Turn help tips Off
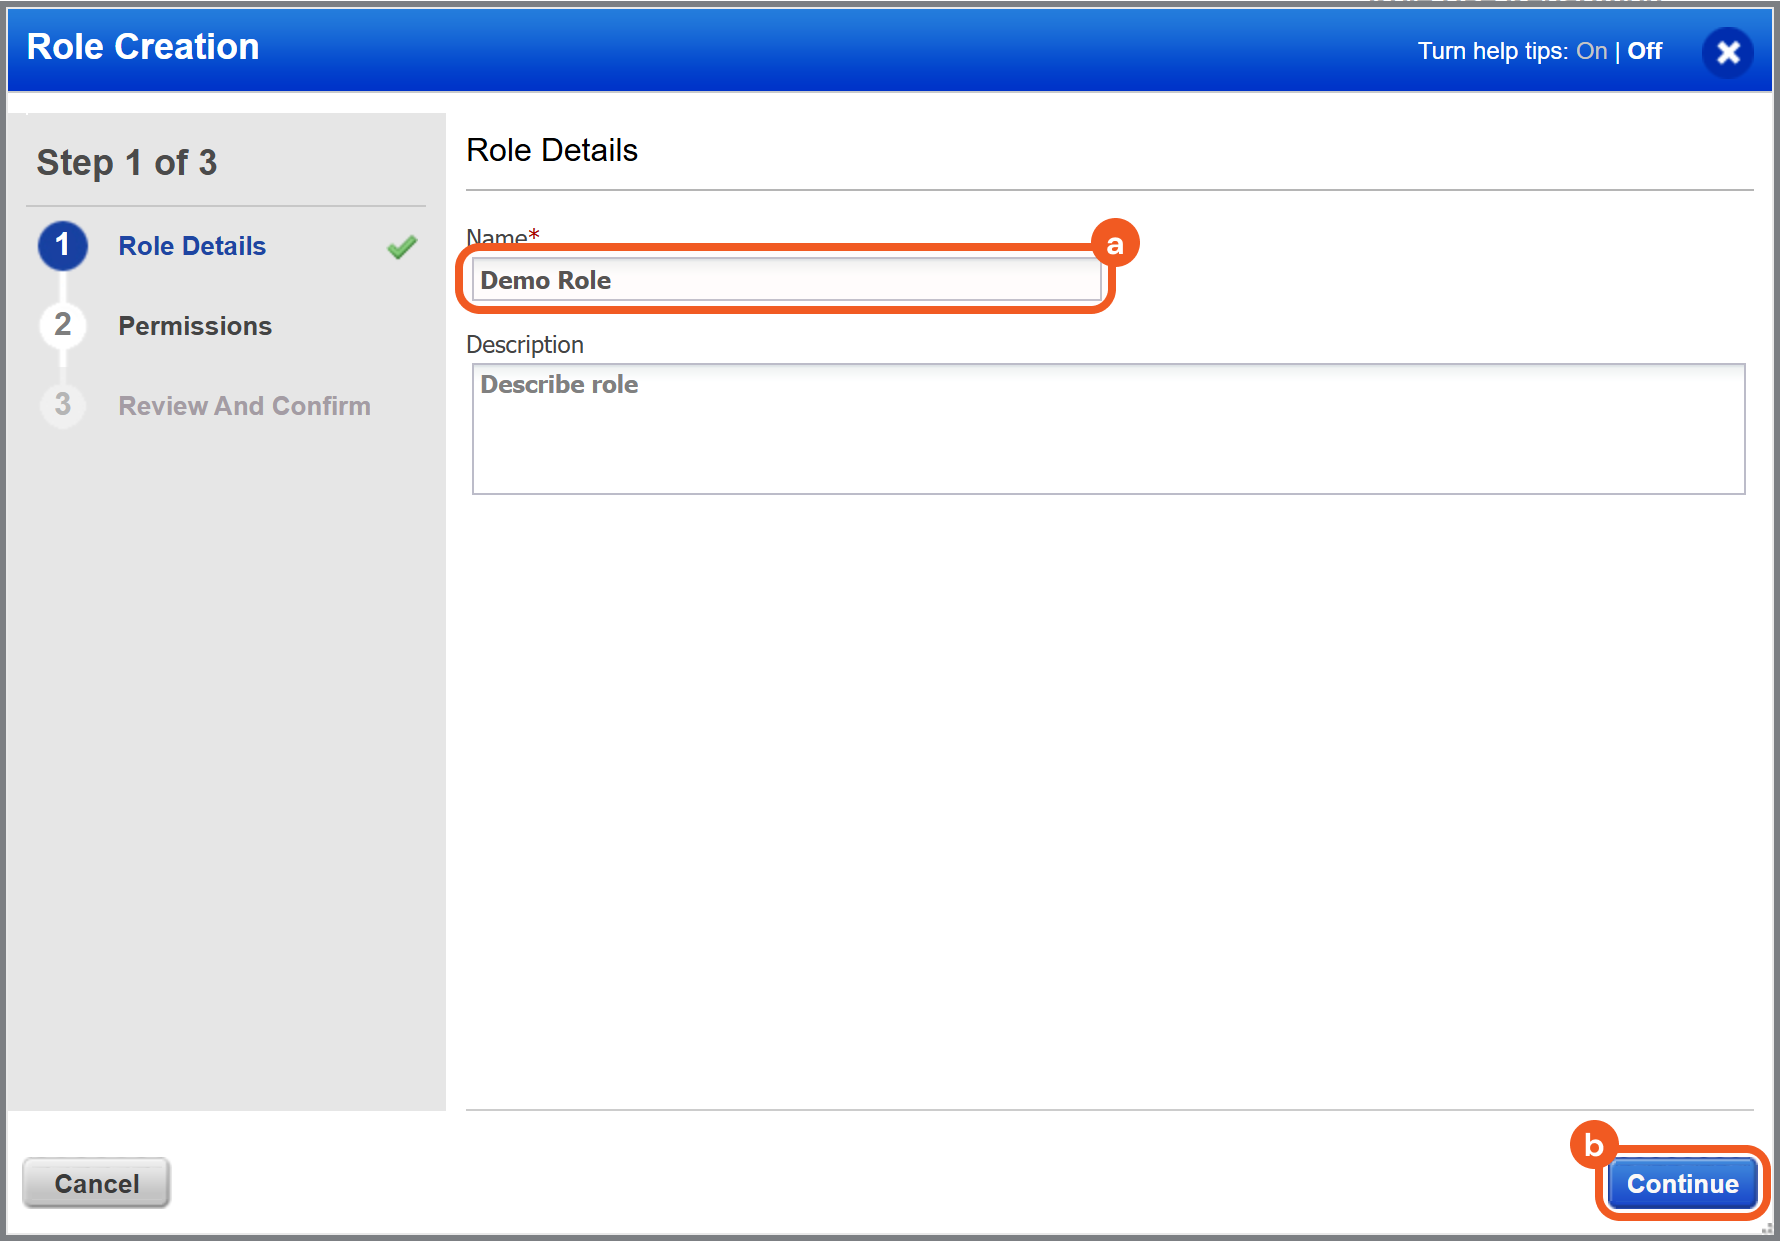The width and height of the screenshot is (1780, 1241). (1644, 51)
